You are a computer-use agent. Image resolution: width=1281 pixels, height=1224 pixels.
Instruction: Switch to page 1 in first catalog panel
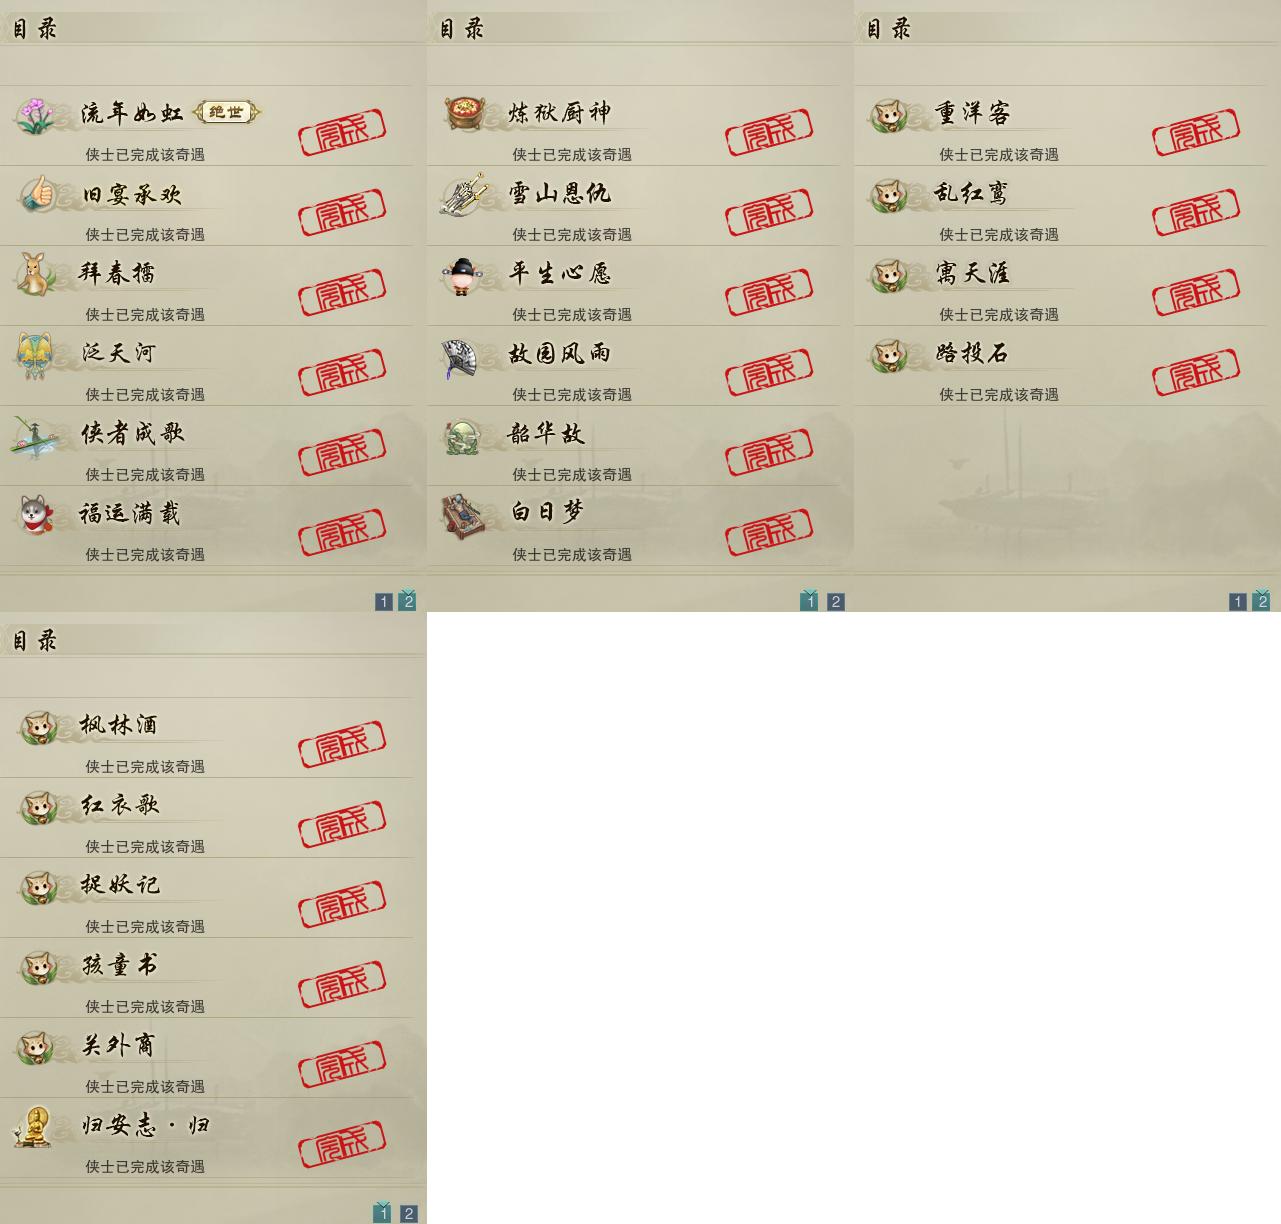(x=384, y=601)
